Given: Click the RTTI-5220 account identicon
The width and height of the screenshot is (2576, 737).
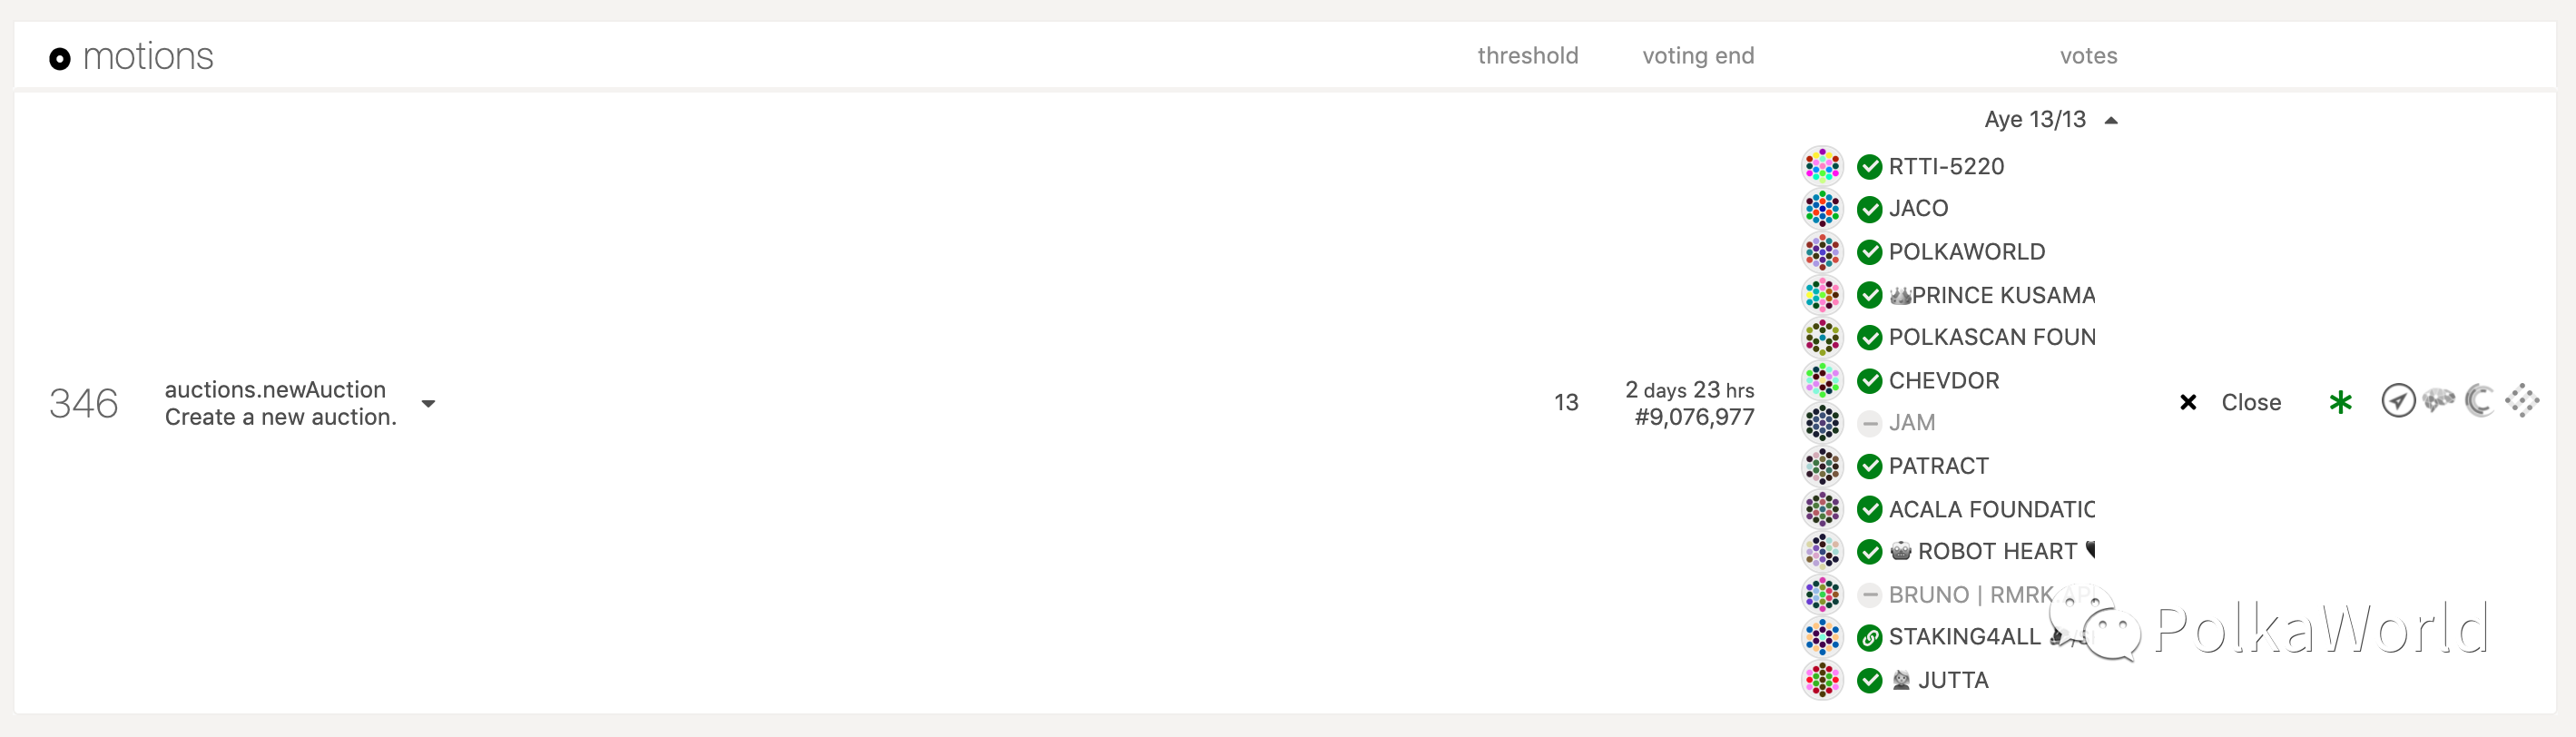Looking at the screenshot, I should [x=1822, y=166].
